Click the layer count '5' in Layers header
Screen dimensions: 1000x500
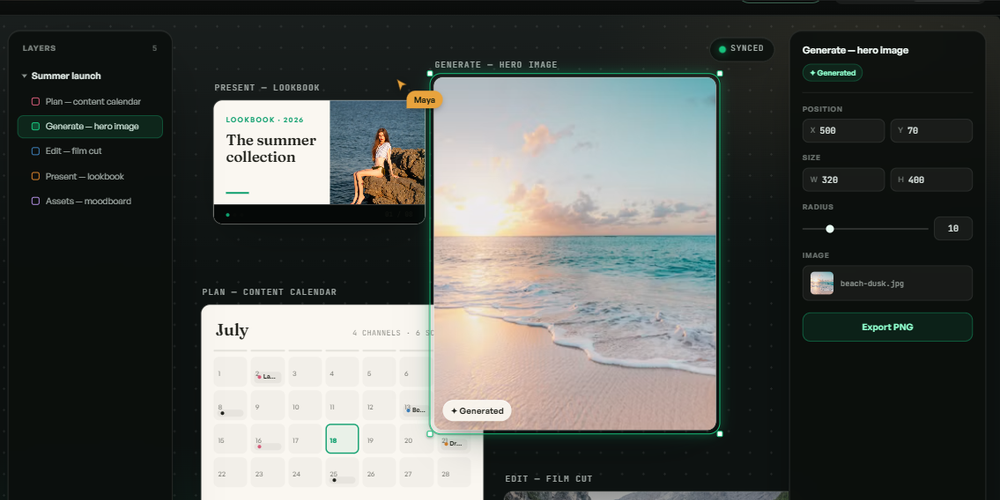tap(154, 48)
